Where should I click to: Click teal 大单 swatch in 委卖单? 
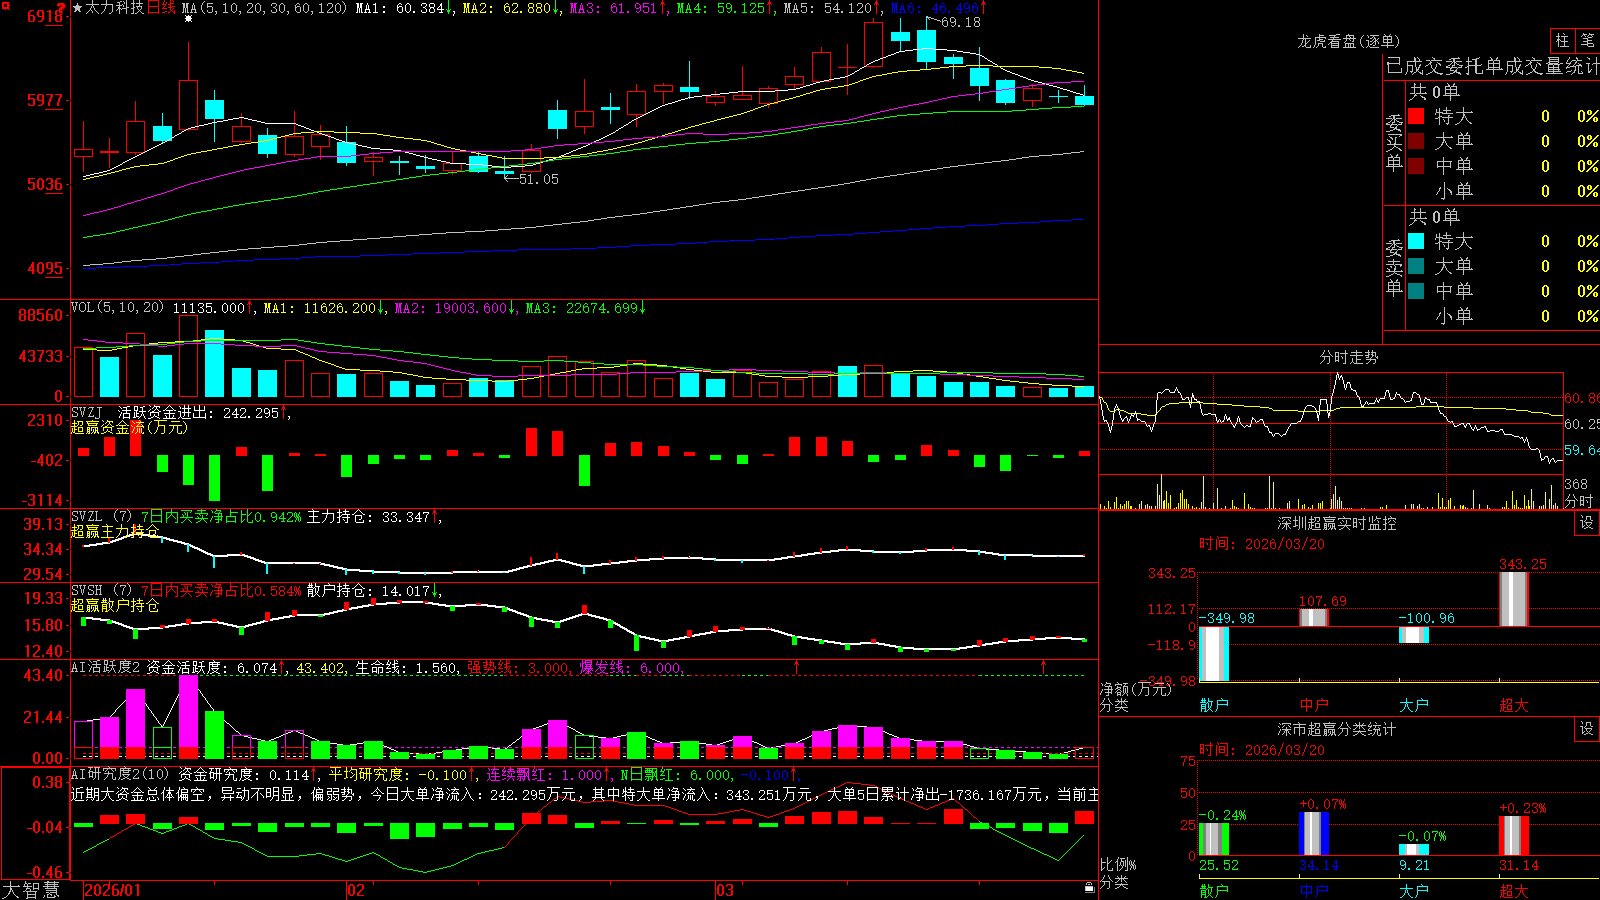coord(1416,266)
